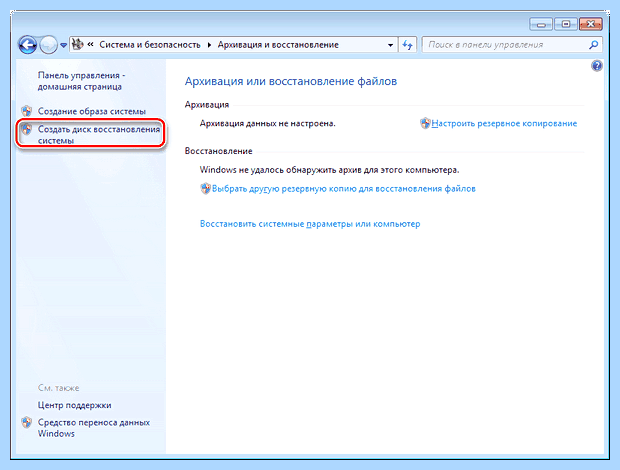Screen dimensions: 620x470
Task: Open 'Создание образа системы' link
Action: tap(92, 111)
